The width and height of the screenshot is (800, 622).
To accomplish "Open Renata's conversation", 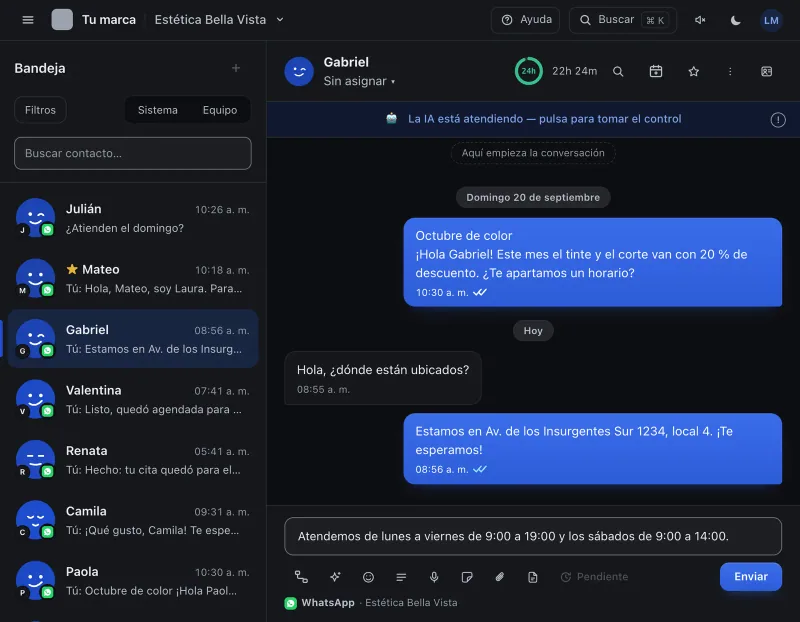I will [133, 460].
